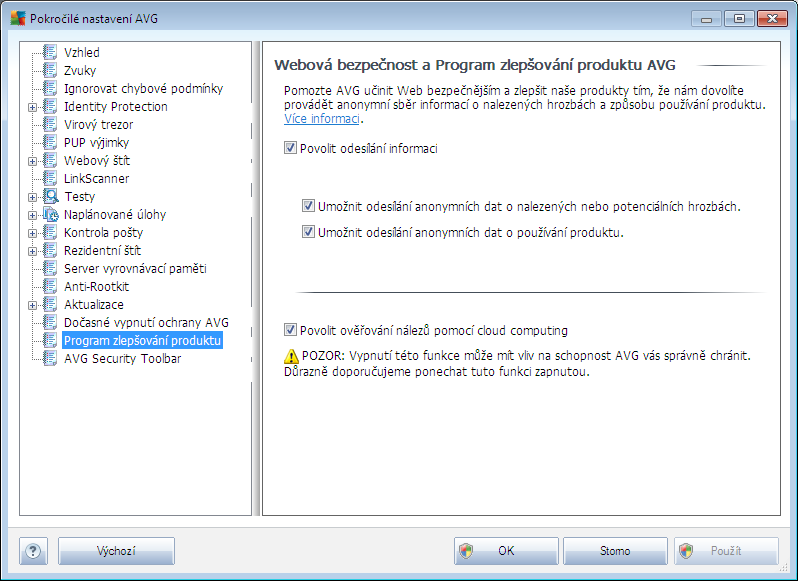
Task: Click the Rezidentní štít item icon
Action: 50,251
